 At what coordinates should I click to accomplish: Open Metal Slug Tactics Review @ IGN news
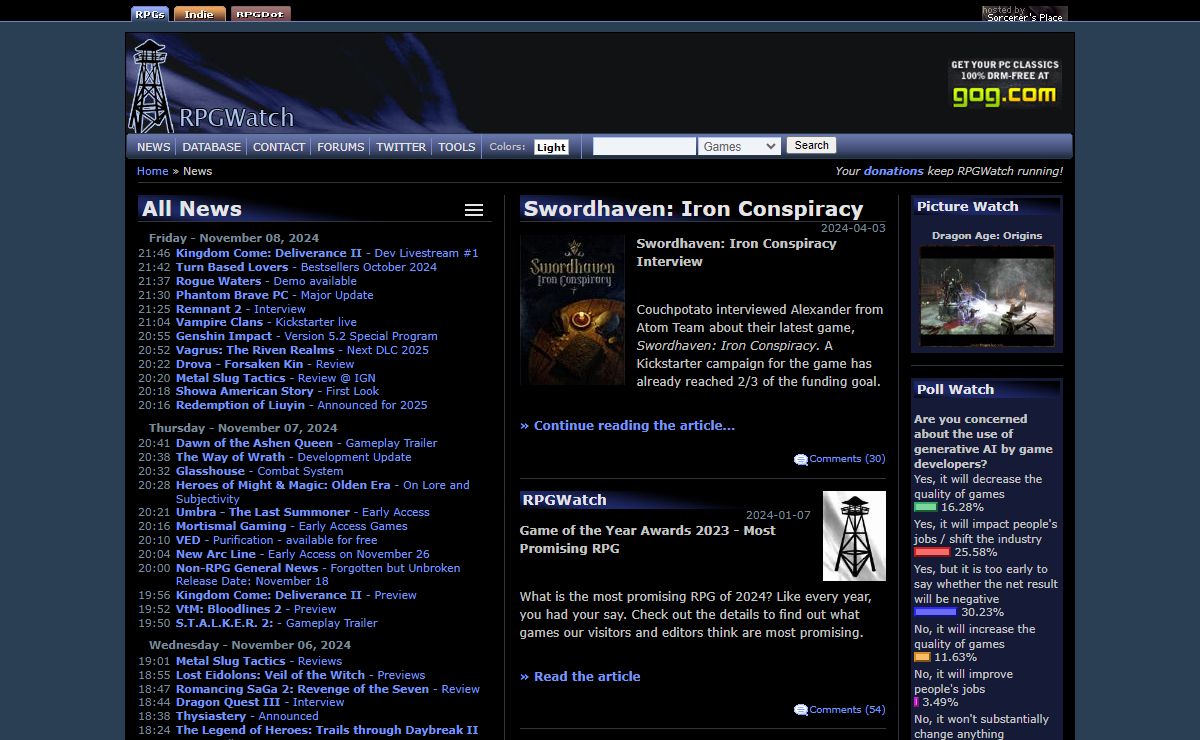point(276,378)
